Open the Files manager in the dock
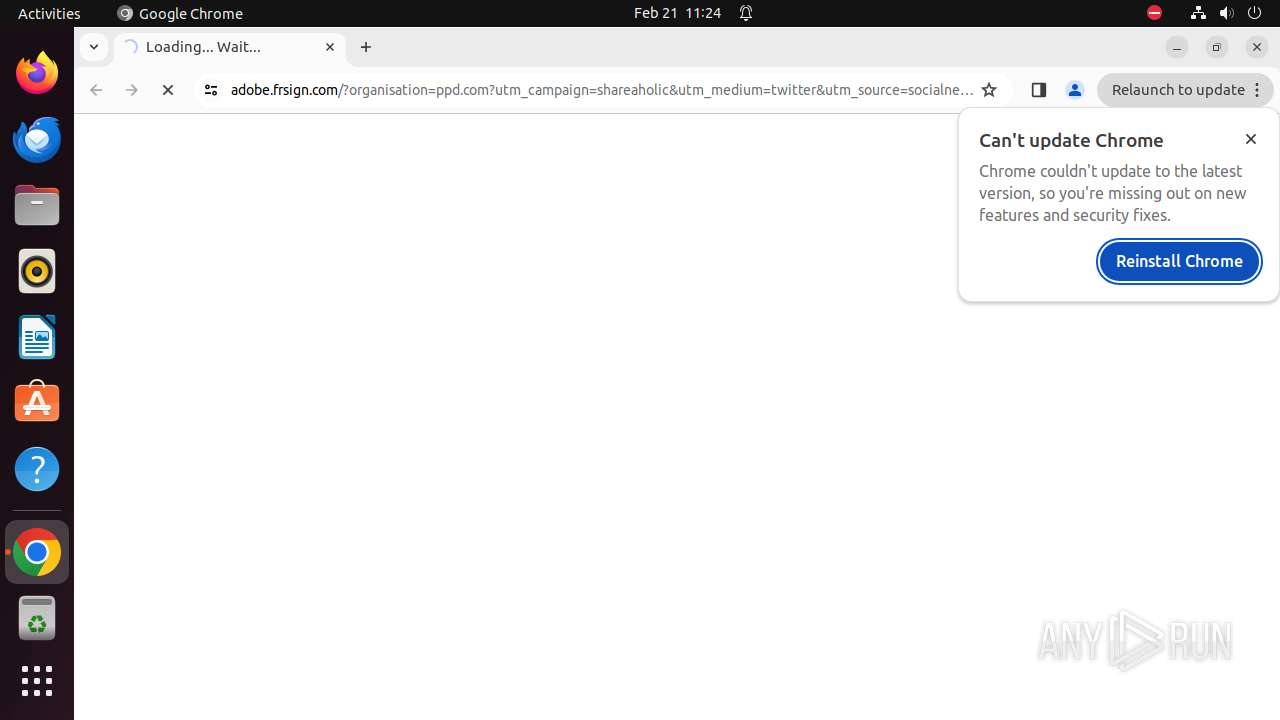The width and height of the screenshot is (1280, 720). coord(37,205)
